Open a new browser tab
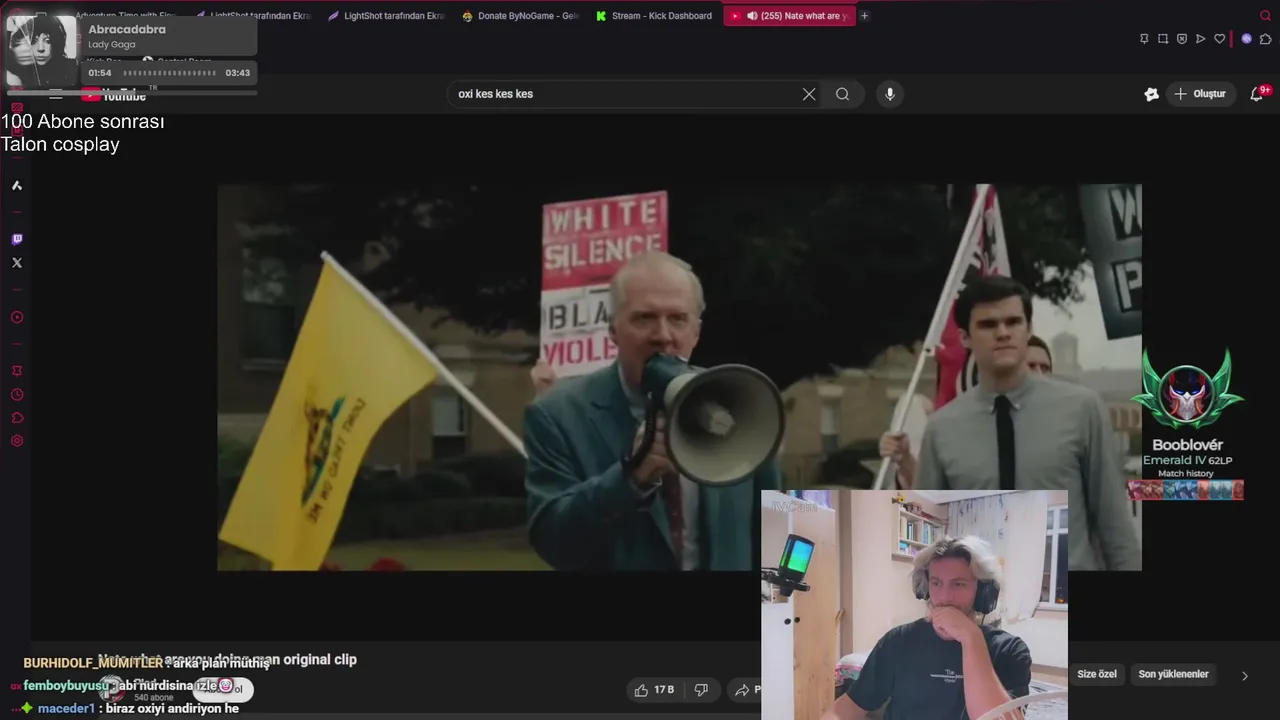This screenshot has width=1280, height=720. pos(865,16)
